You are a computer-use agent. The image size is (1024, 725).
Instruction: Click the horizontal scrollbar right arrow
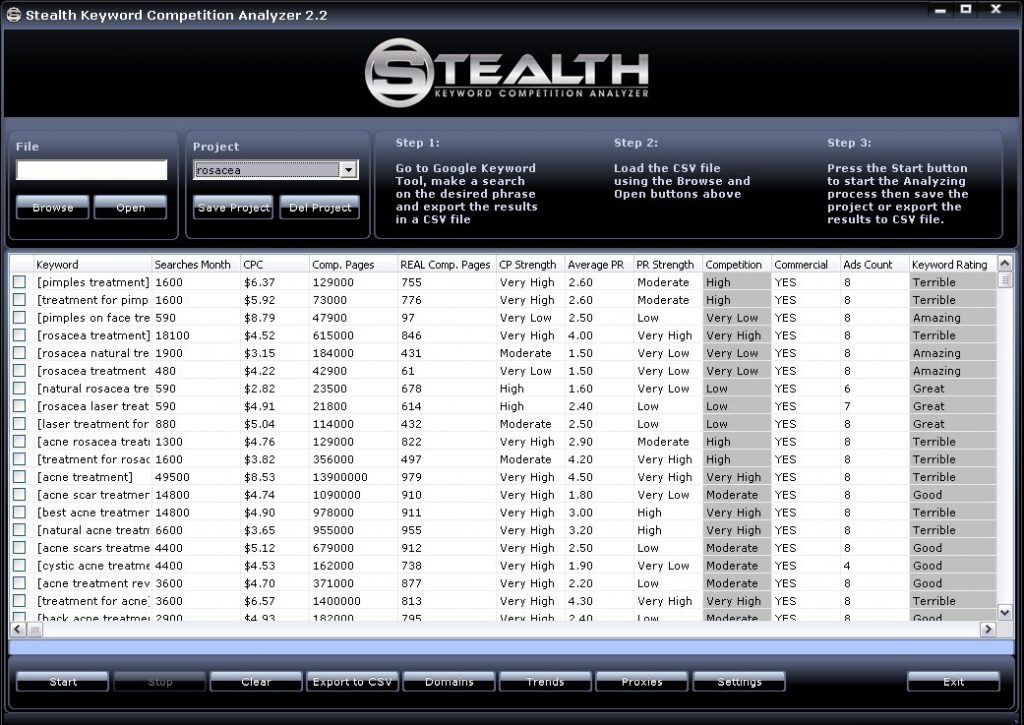click(x=988, y=629)
